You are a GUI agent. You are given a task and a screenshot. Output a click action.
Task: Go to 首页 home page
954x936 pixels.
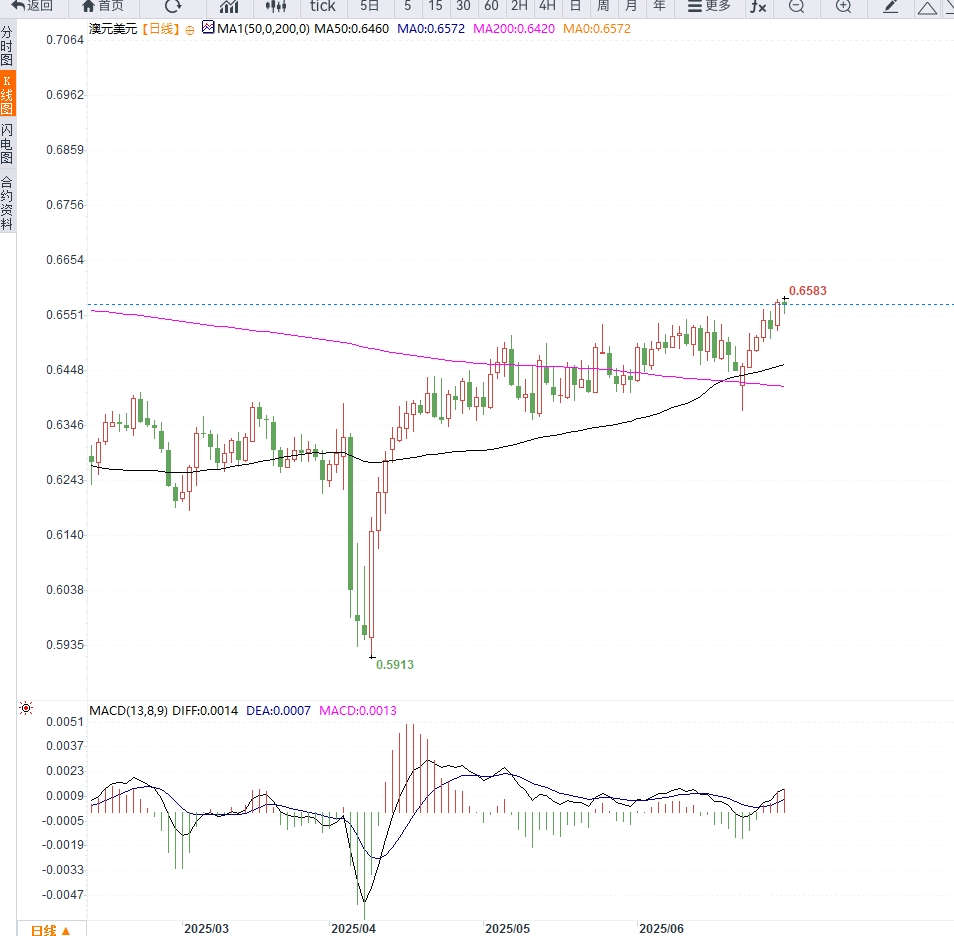(x=103, y=6)
